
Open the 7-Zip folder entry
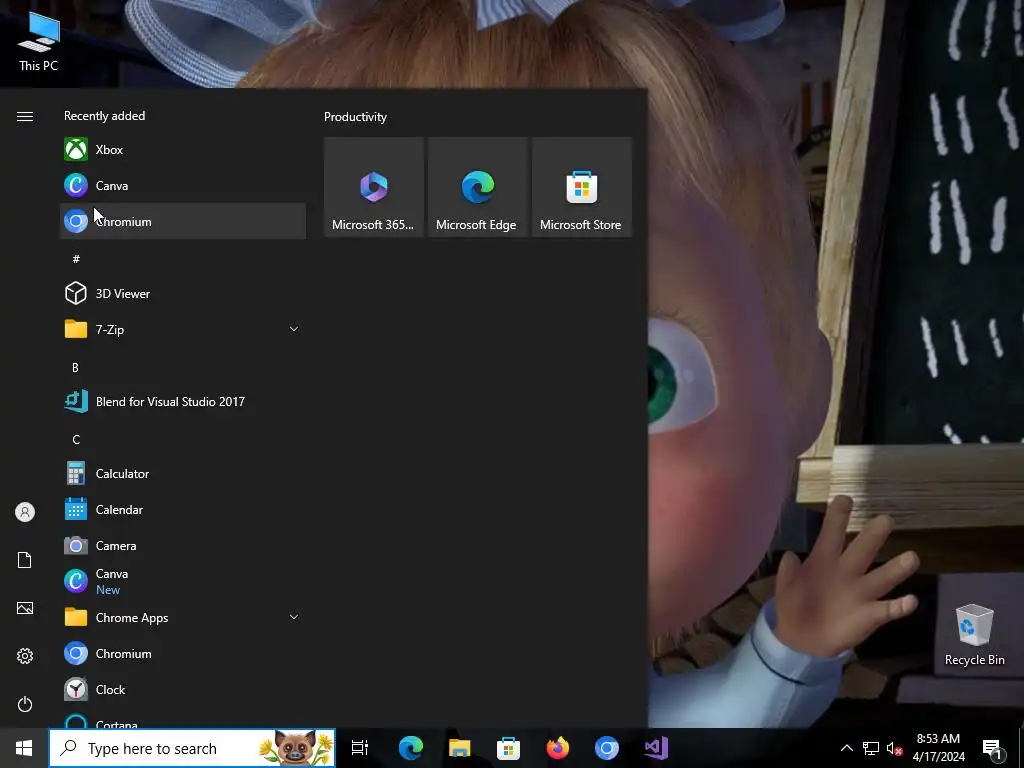pyautogui.click(x=182, y=329)
